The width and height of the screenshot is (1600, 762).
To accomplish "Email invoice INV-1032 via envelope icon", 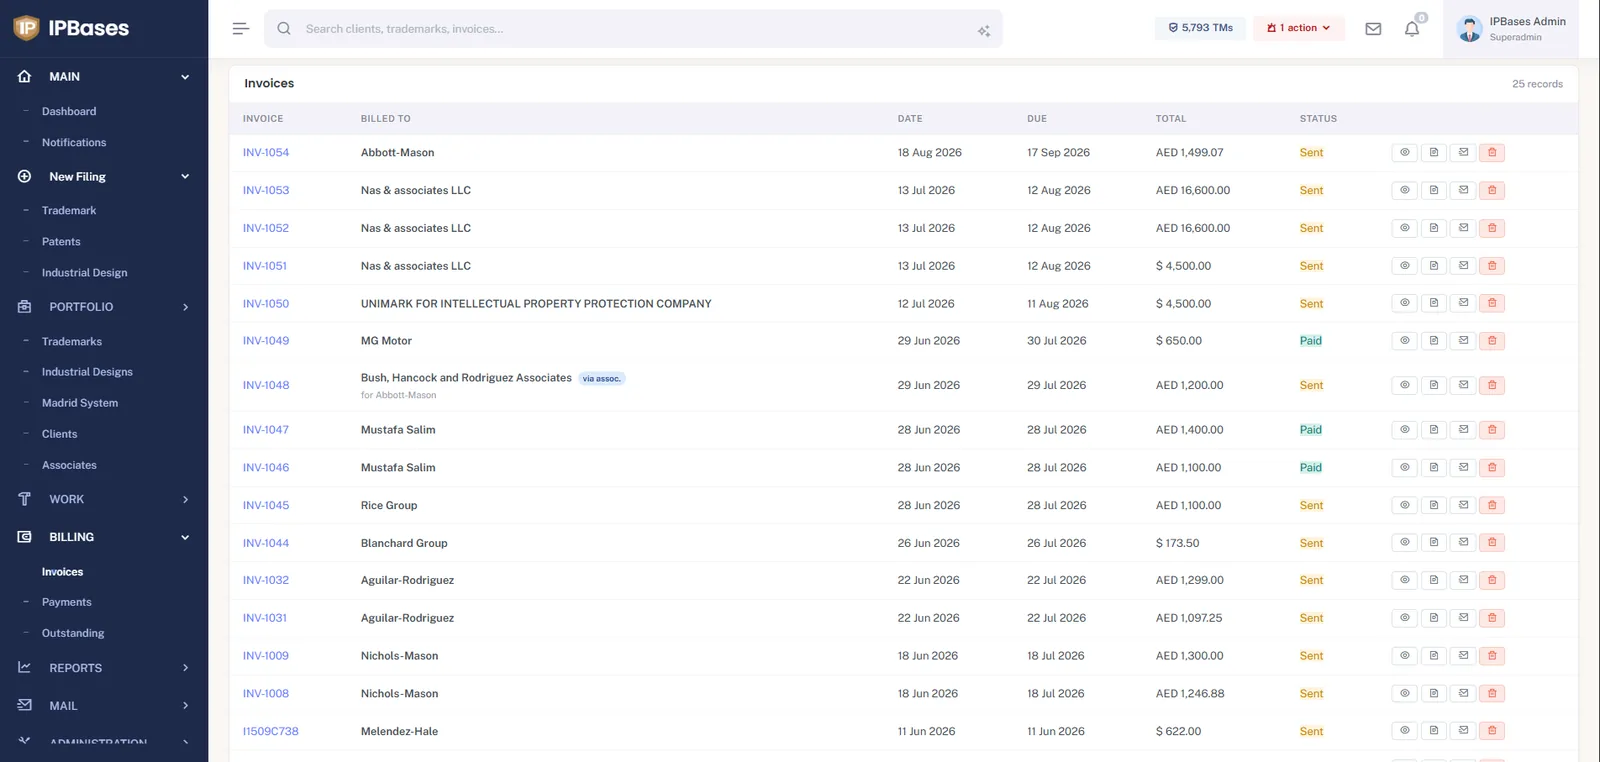I will click(1463, 580).
